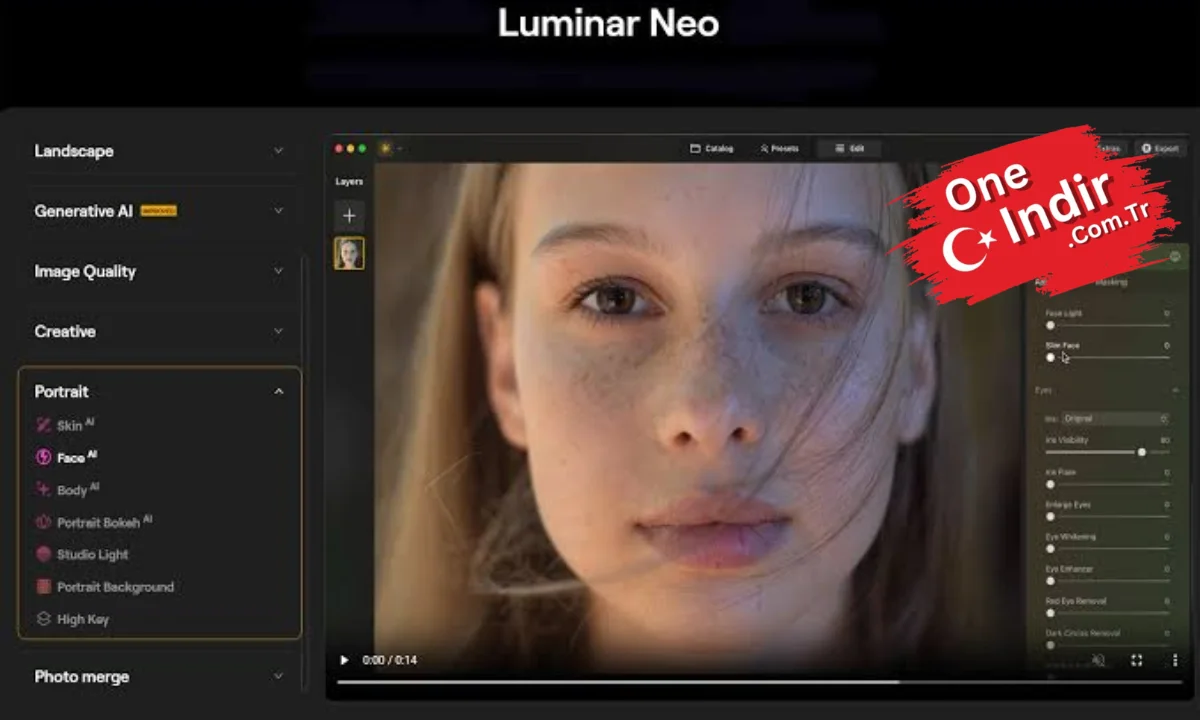Adjust the Iris Flare slider
Viewport: 1200px width, 720px height.
click(x=1108, y=484)
